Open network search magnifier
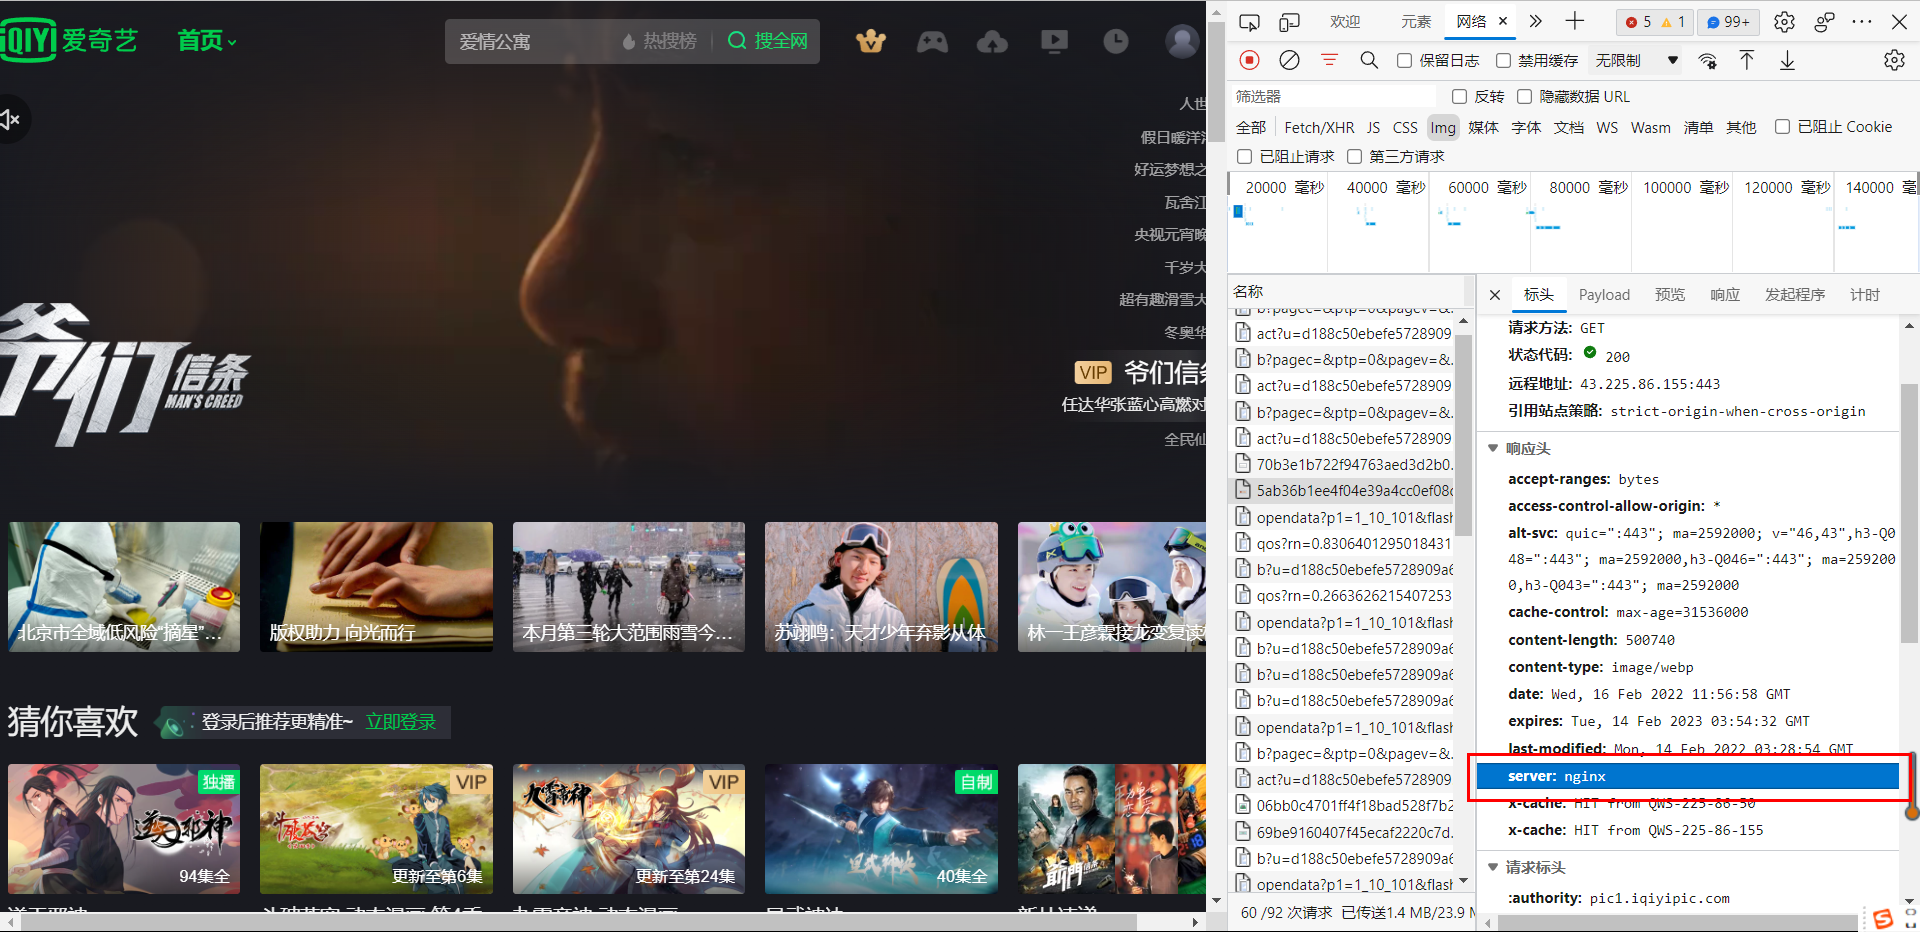The height and width of the screenshot is (932, 1920). click(x=1369, y=60)
